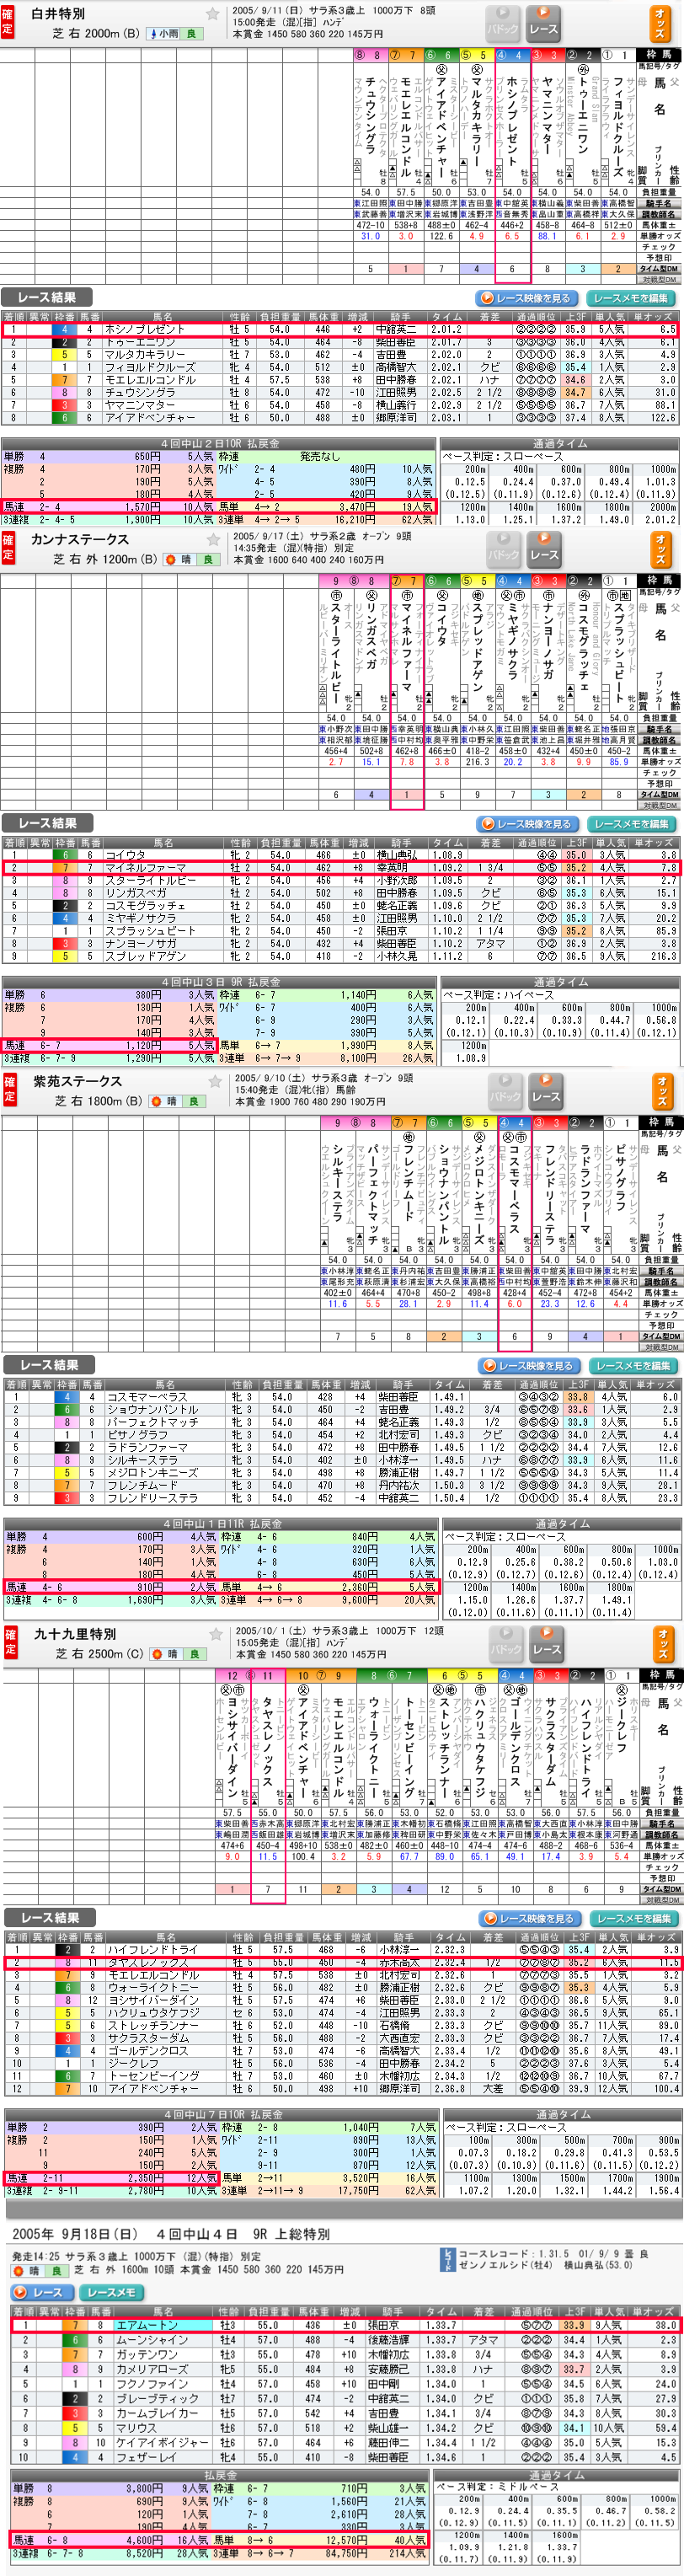
Task: Select winner ホシノプレゼント in 白井特別 results
Action: tap(144, 329)
